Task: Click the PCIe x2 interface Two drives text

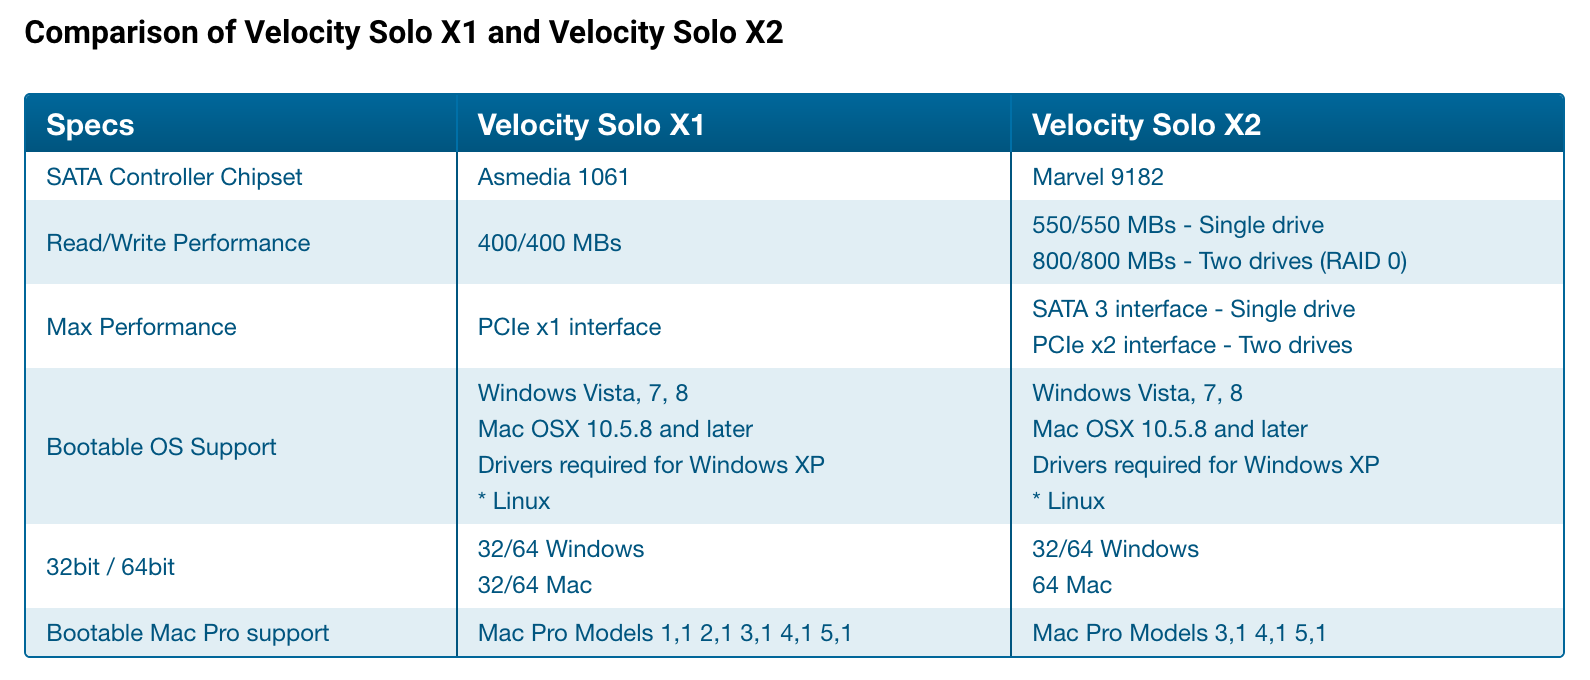Action: coord(1192,345)
